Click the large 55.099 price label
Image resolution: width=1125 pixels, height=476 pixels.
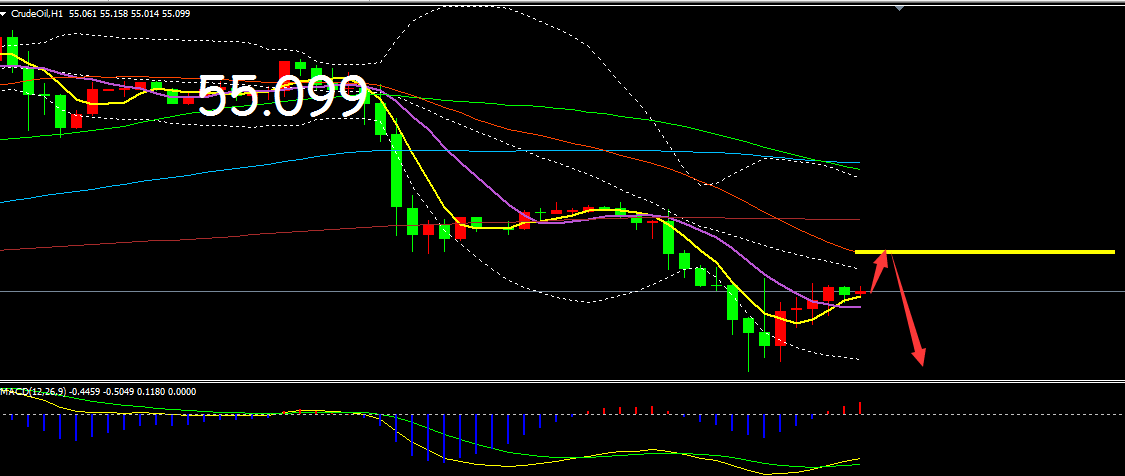click(x=282, y=97)
